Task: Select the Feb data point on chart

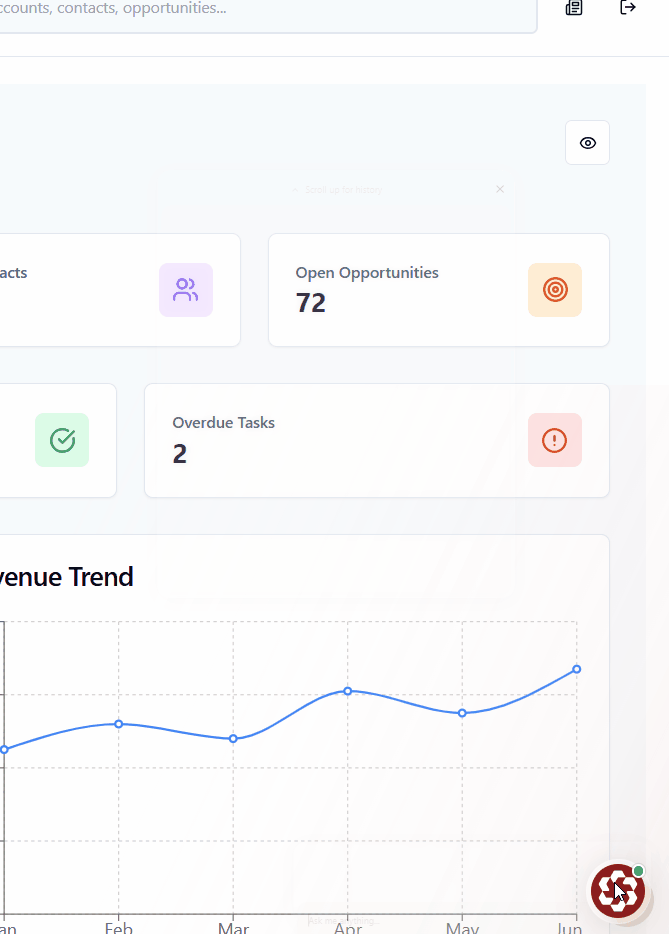Action: click(119, 723)
